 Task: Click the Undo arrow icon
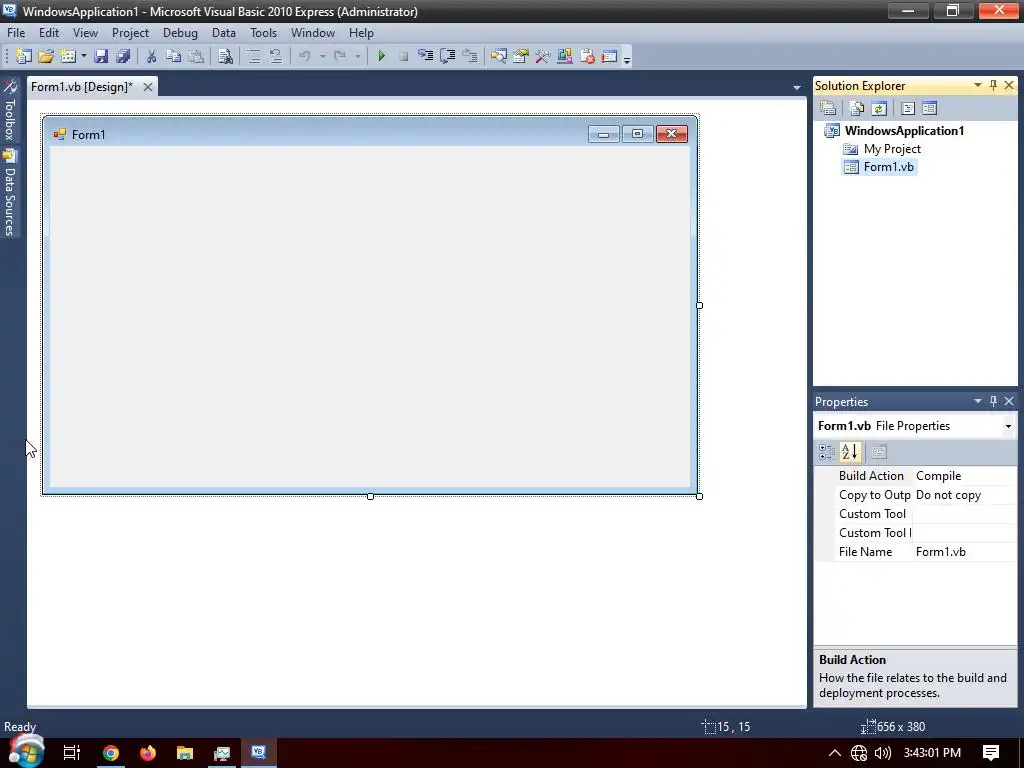(x=304, y=56)
